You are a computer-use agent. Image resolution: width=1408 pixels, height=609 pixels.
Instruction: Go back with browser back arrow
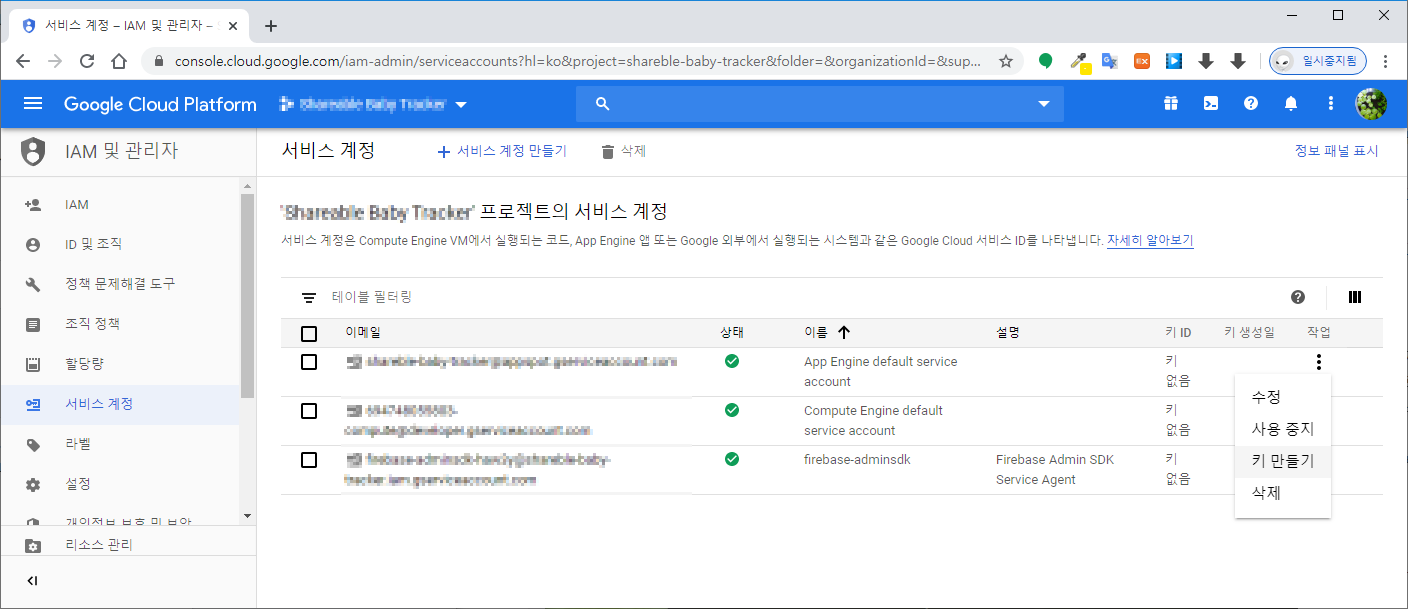pyautogui.click(x=23, y=61)
